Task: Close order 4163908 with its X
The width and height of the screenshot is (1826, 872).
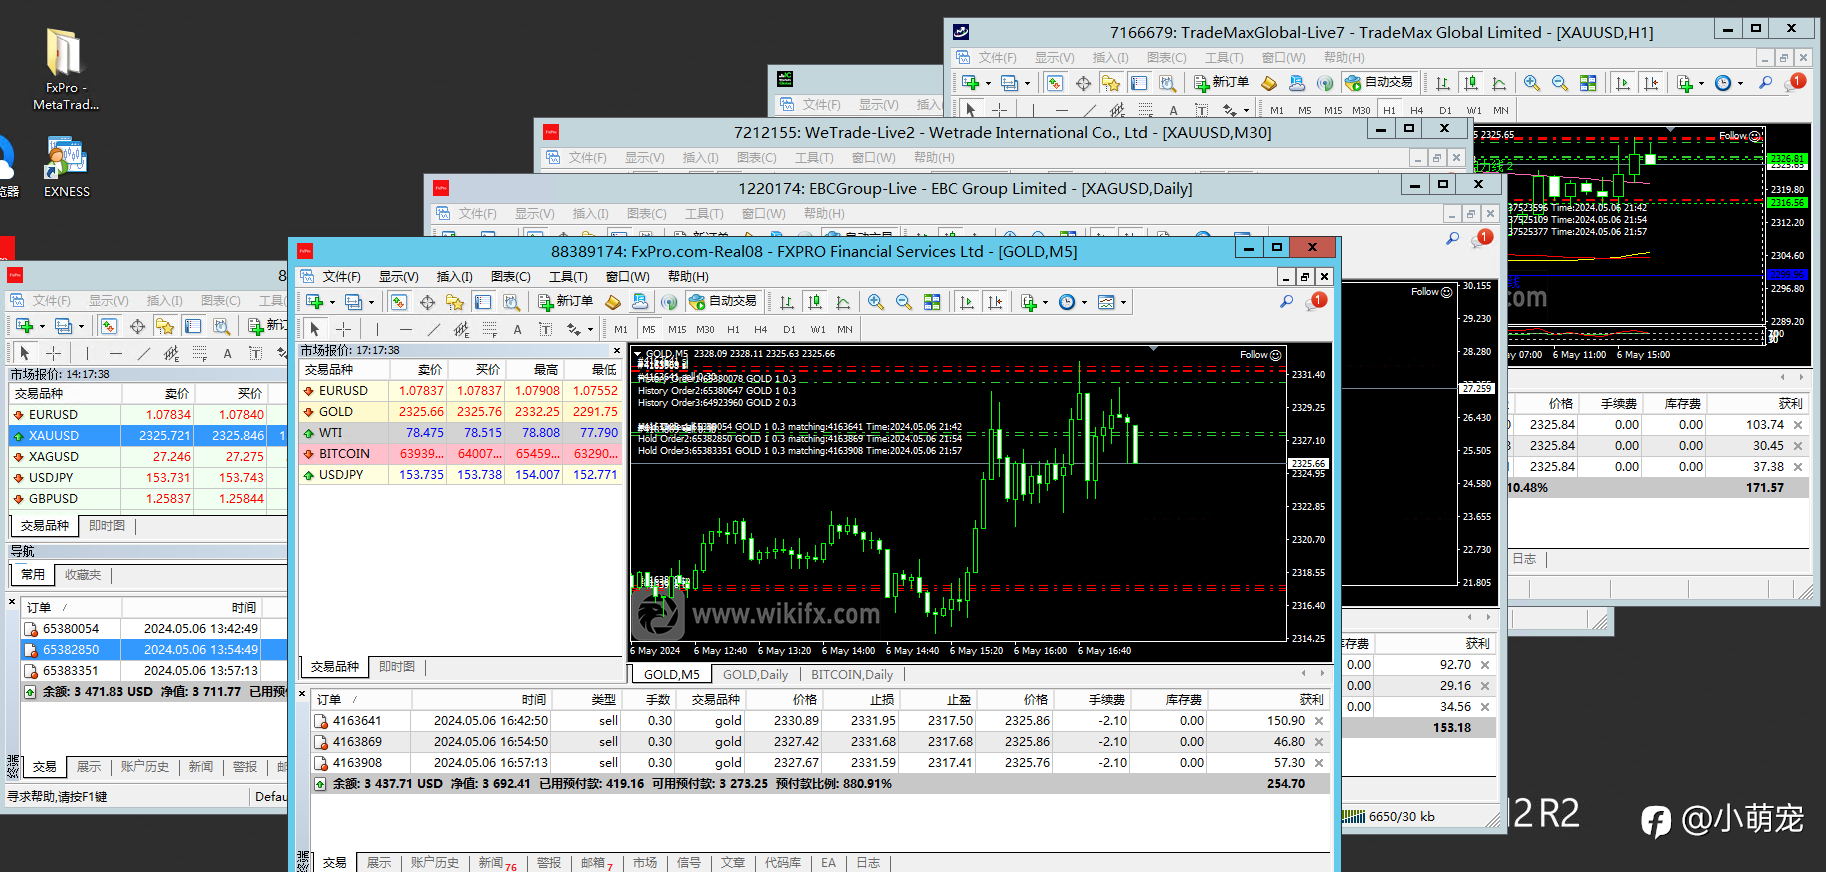Action: pos(1319,763)
